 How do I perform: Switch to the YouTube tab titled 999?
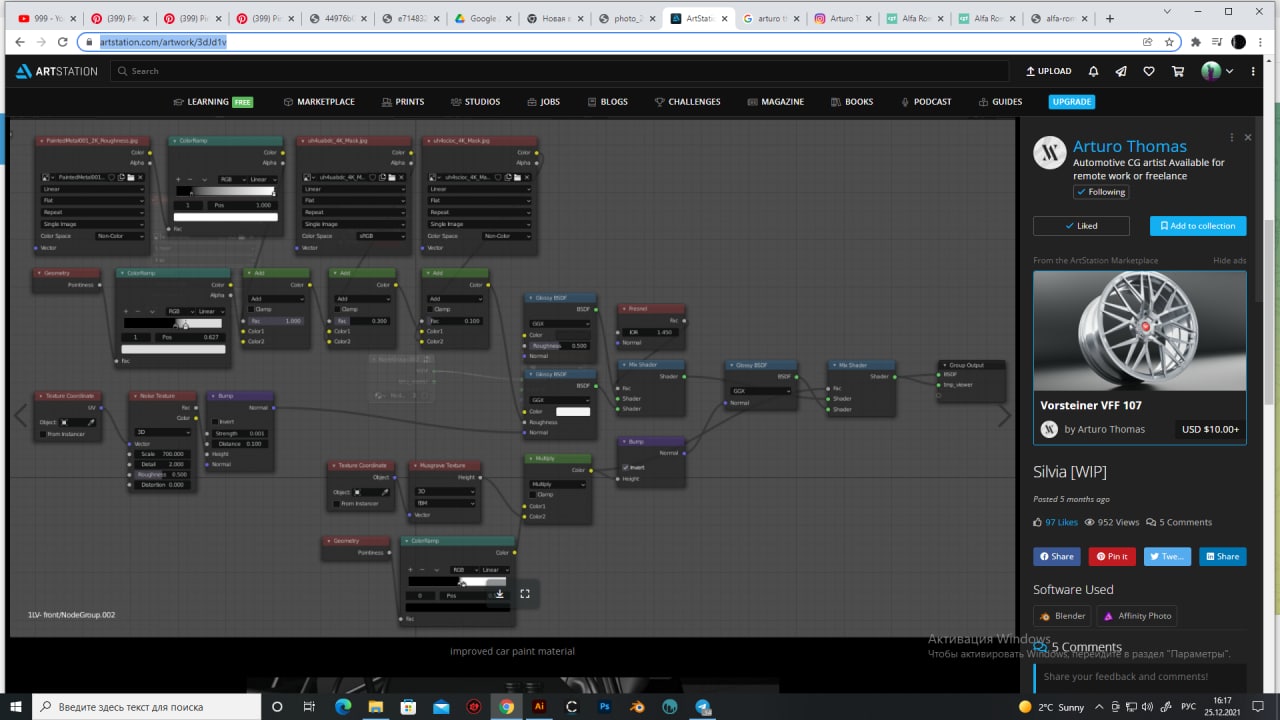point(45,18)
